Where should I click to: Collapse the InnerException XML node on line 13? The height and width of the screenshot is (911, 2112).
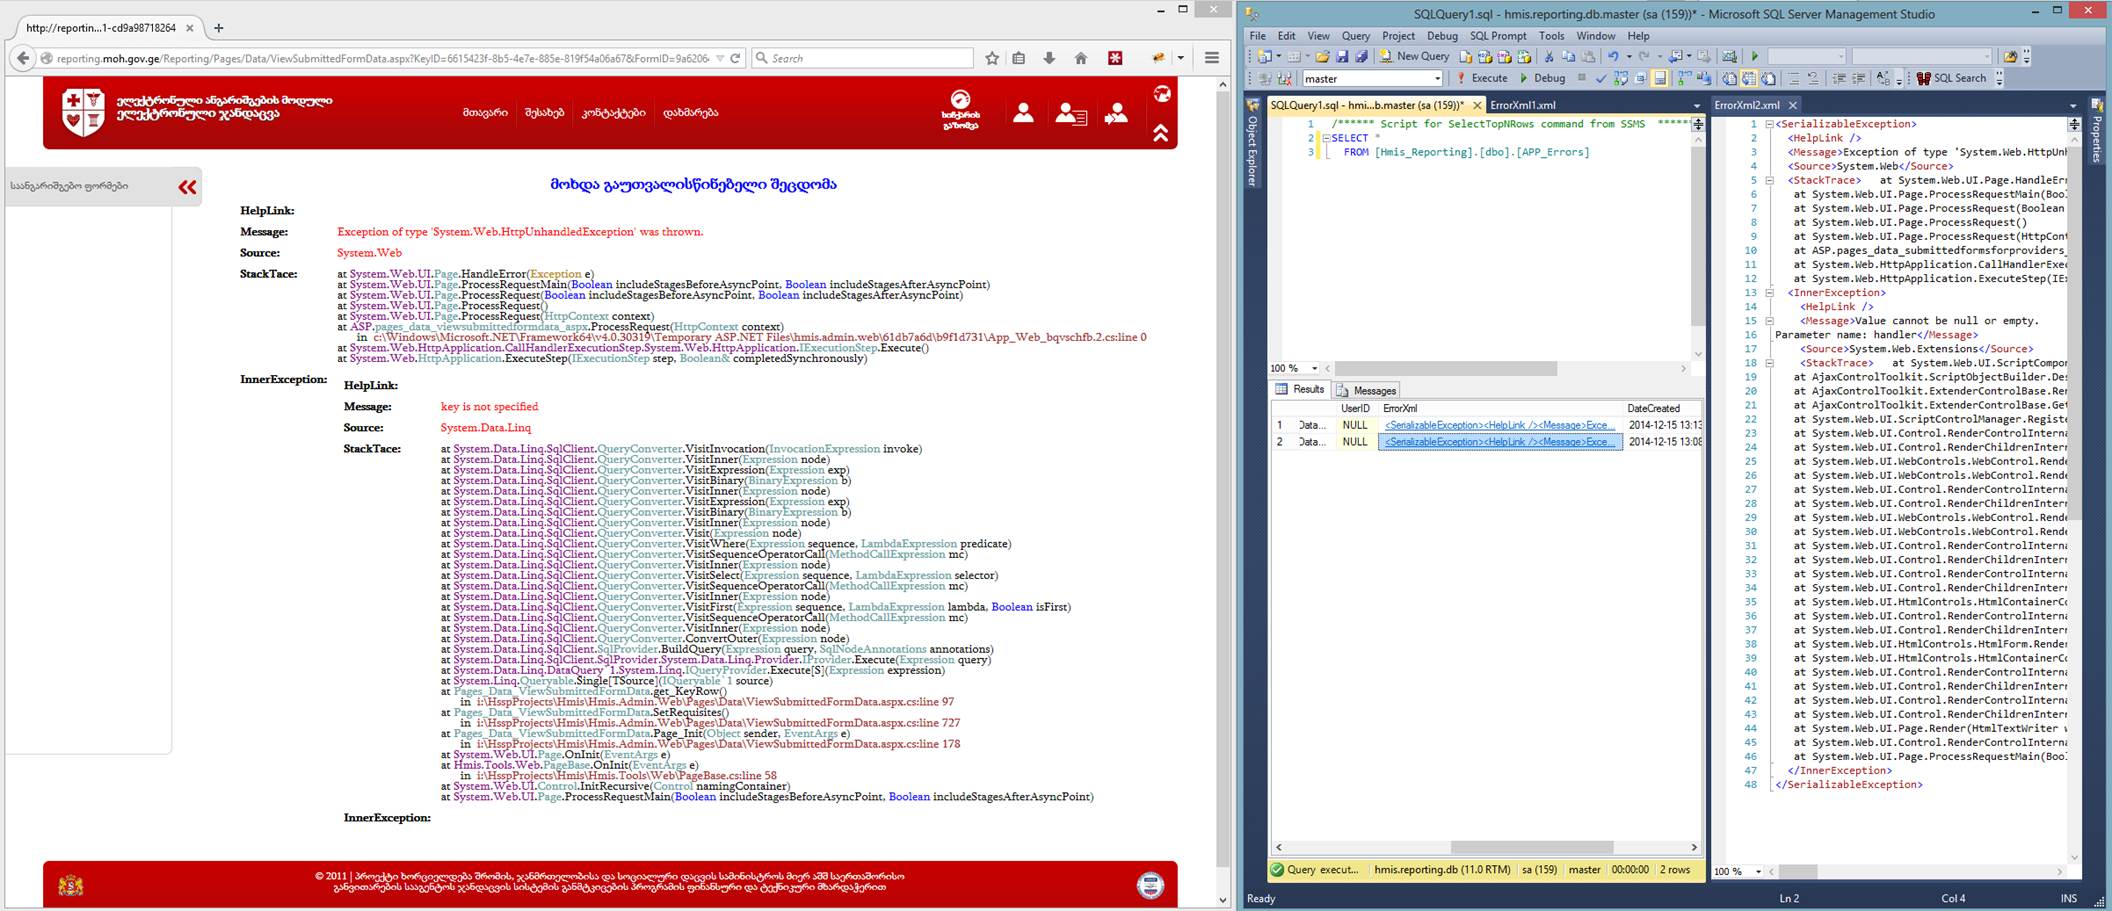1768,293
